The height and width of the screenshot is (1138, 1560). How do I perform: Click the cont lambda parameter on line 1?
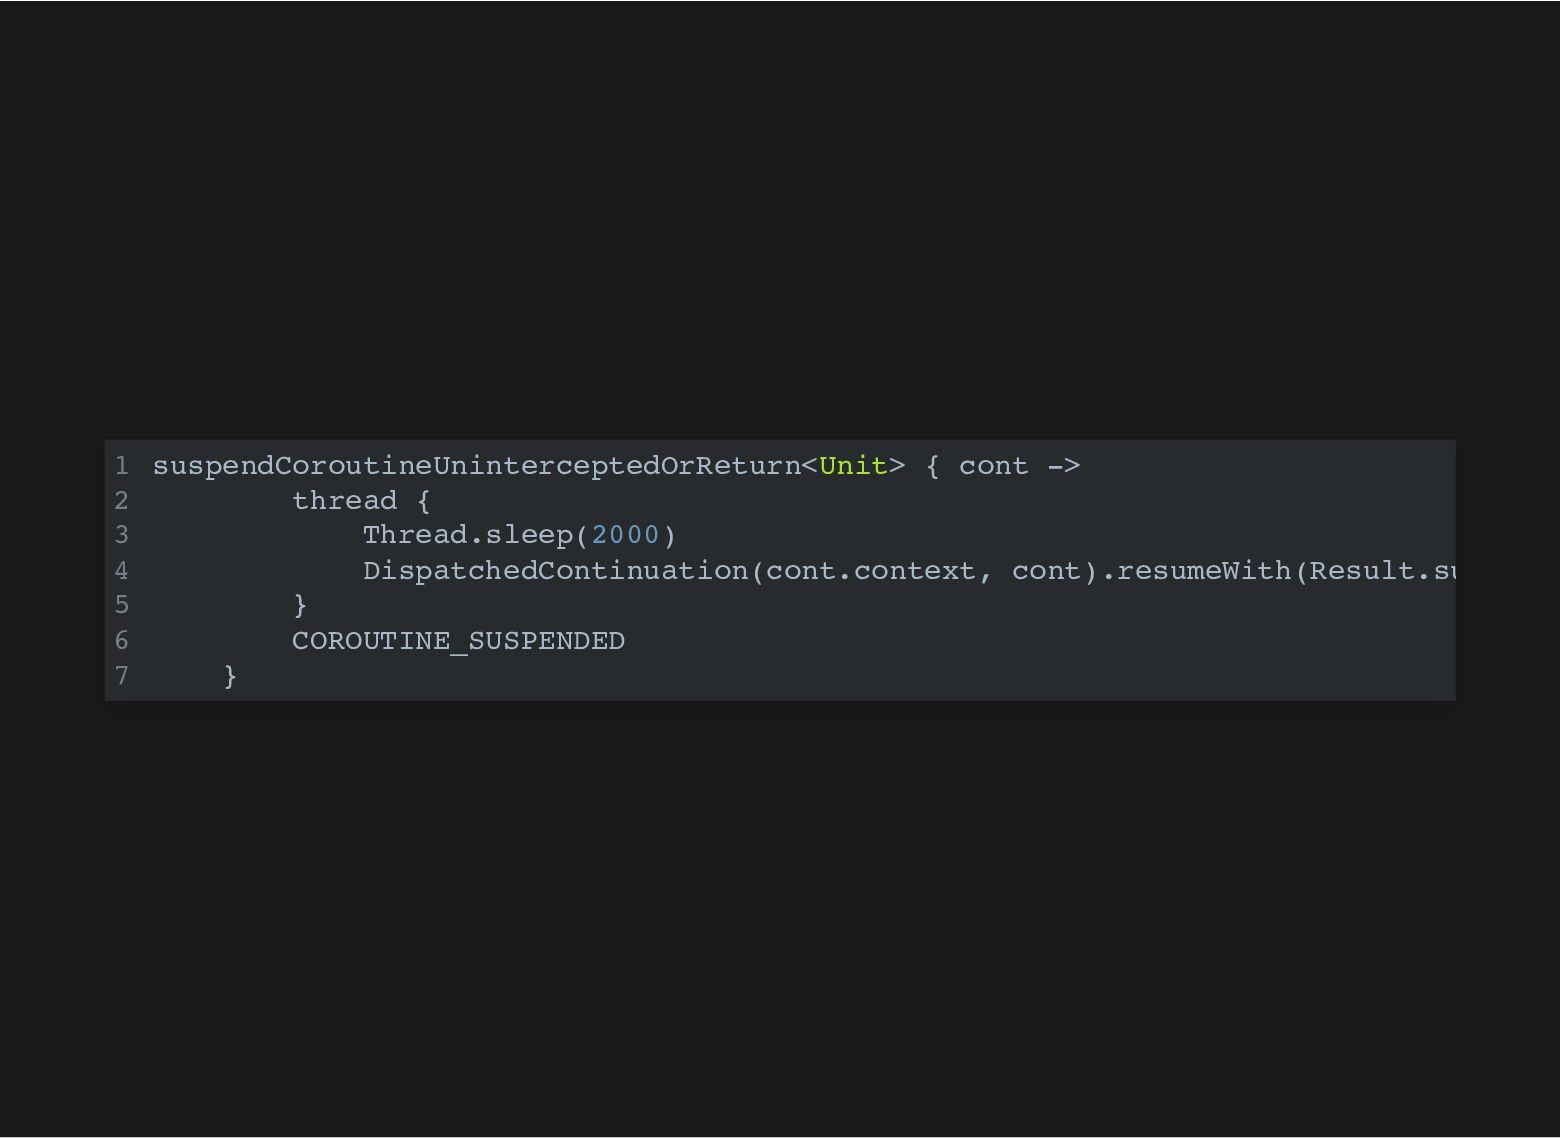(x=993, y=466)
